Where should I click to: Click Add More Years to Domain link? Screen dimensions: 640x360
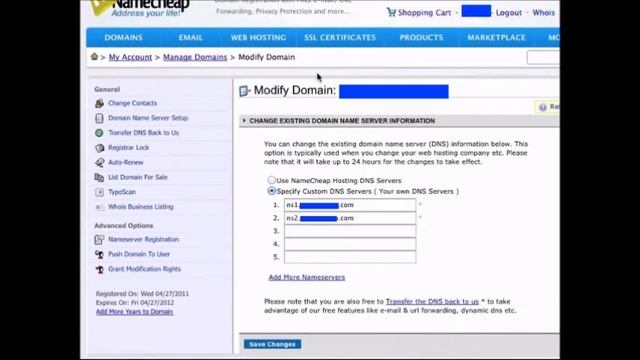tap(134, 311)
